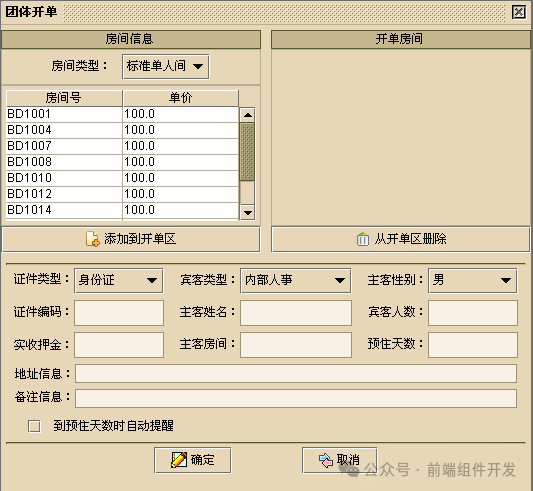Screen dimensions: 533x491
Task: Click the room list scrollbar thumb
Action: [x=247, y=152]
